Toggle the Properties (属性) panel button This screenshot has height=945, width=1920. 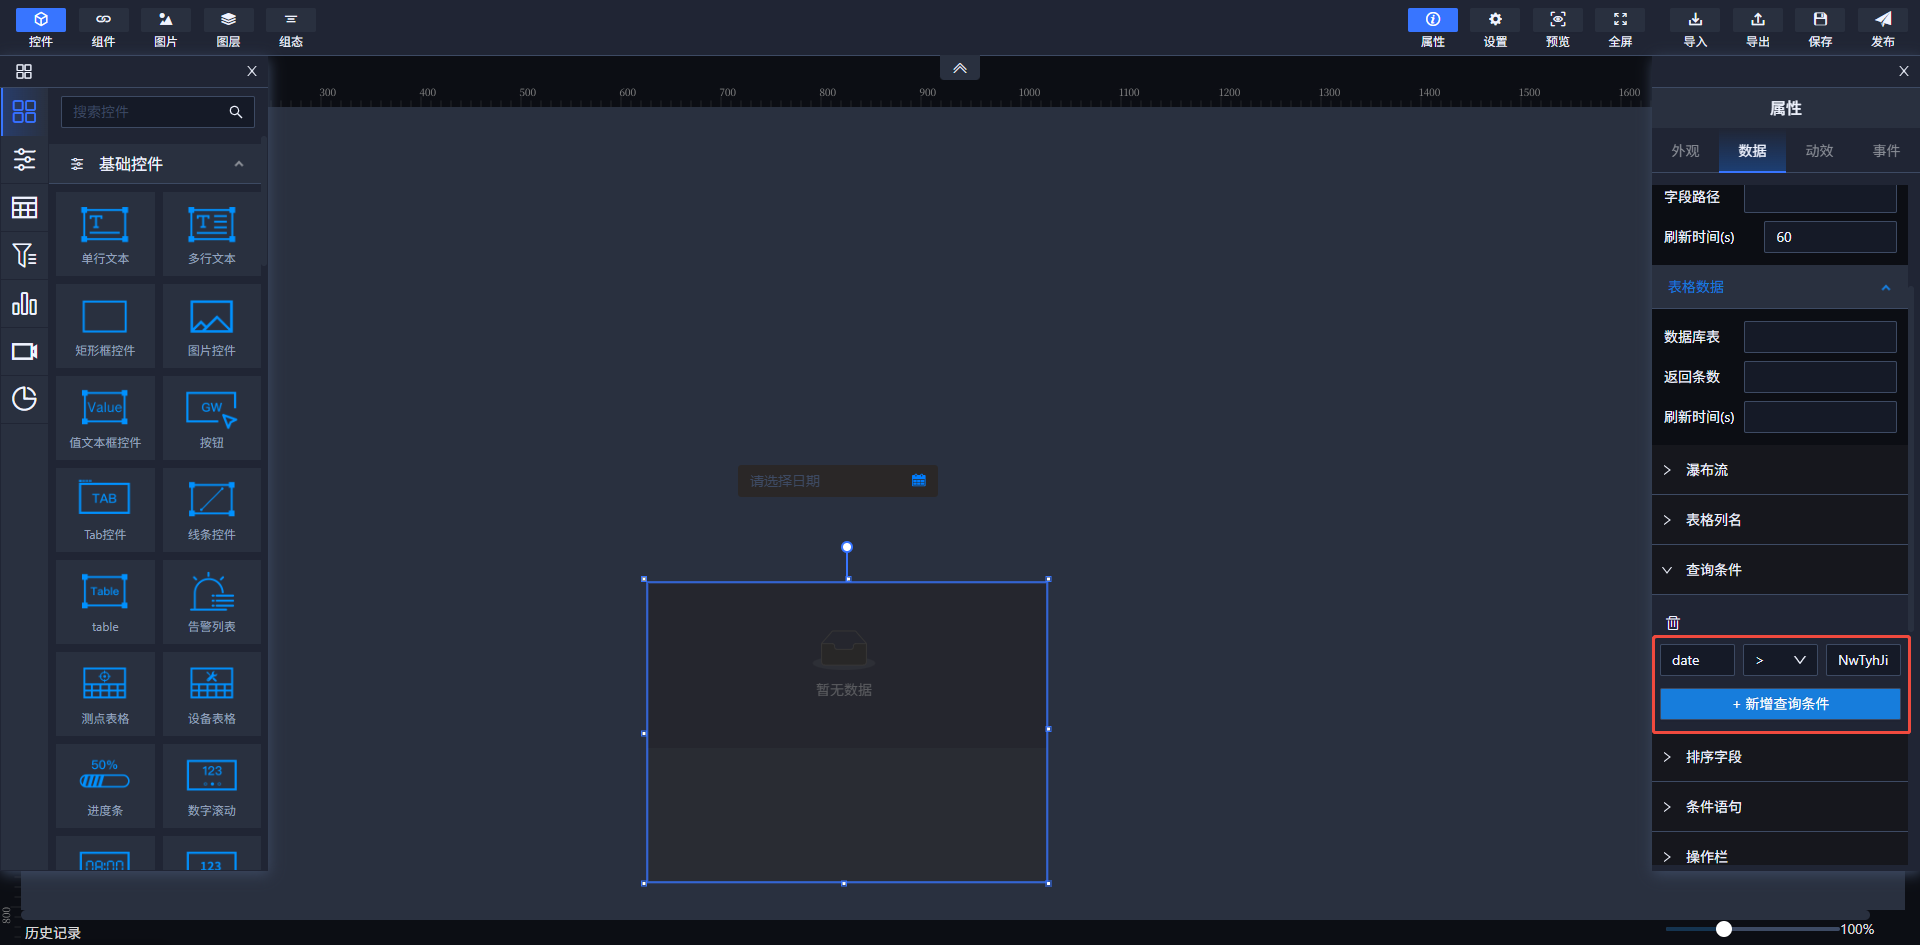point(1432,27)
